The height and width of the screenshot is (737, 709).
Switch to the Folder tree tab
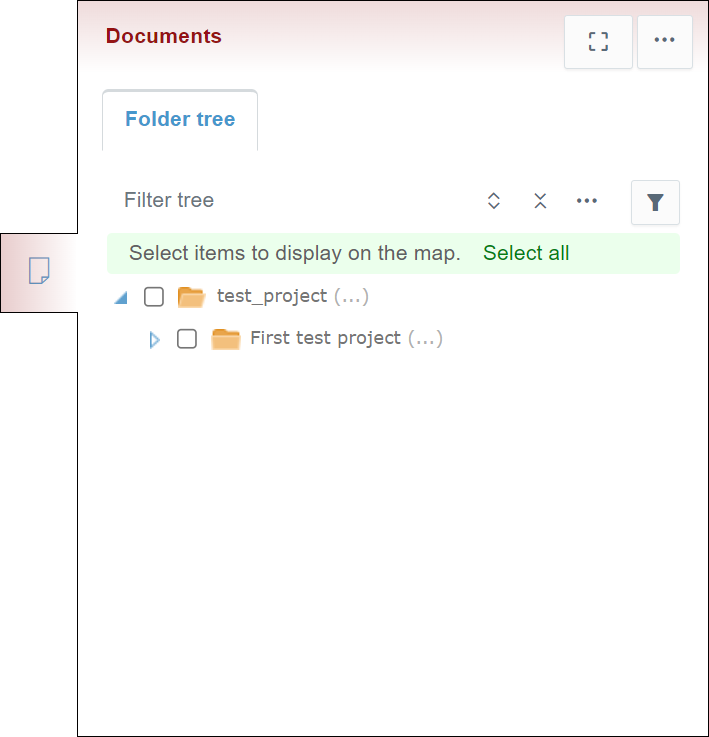click(x=180, y=119)
